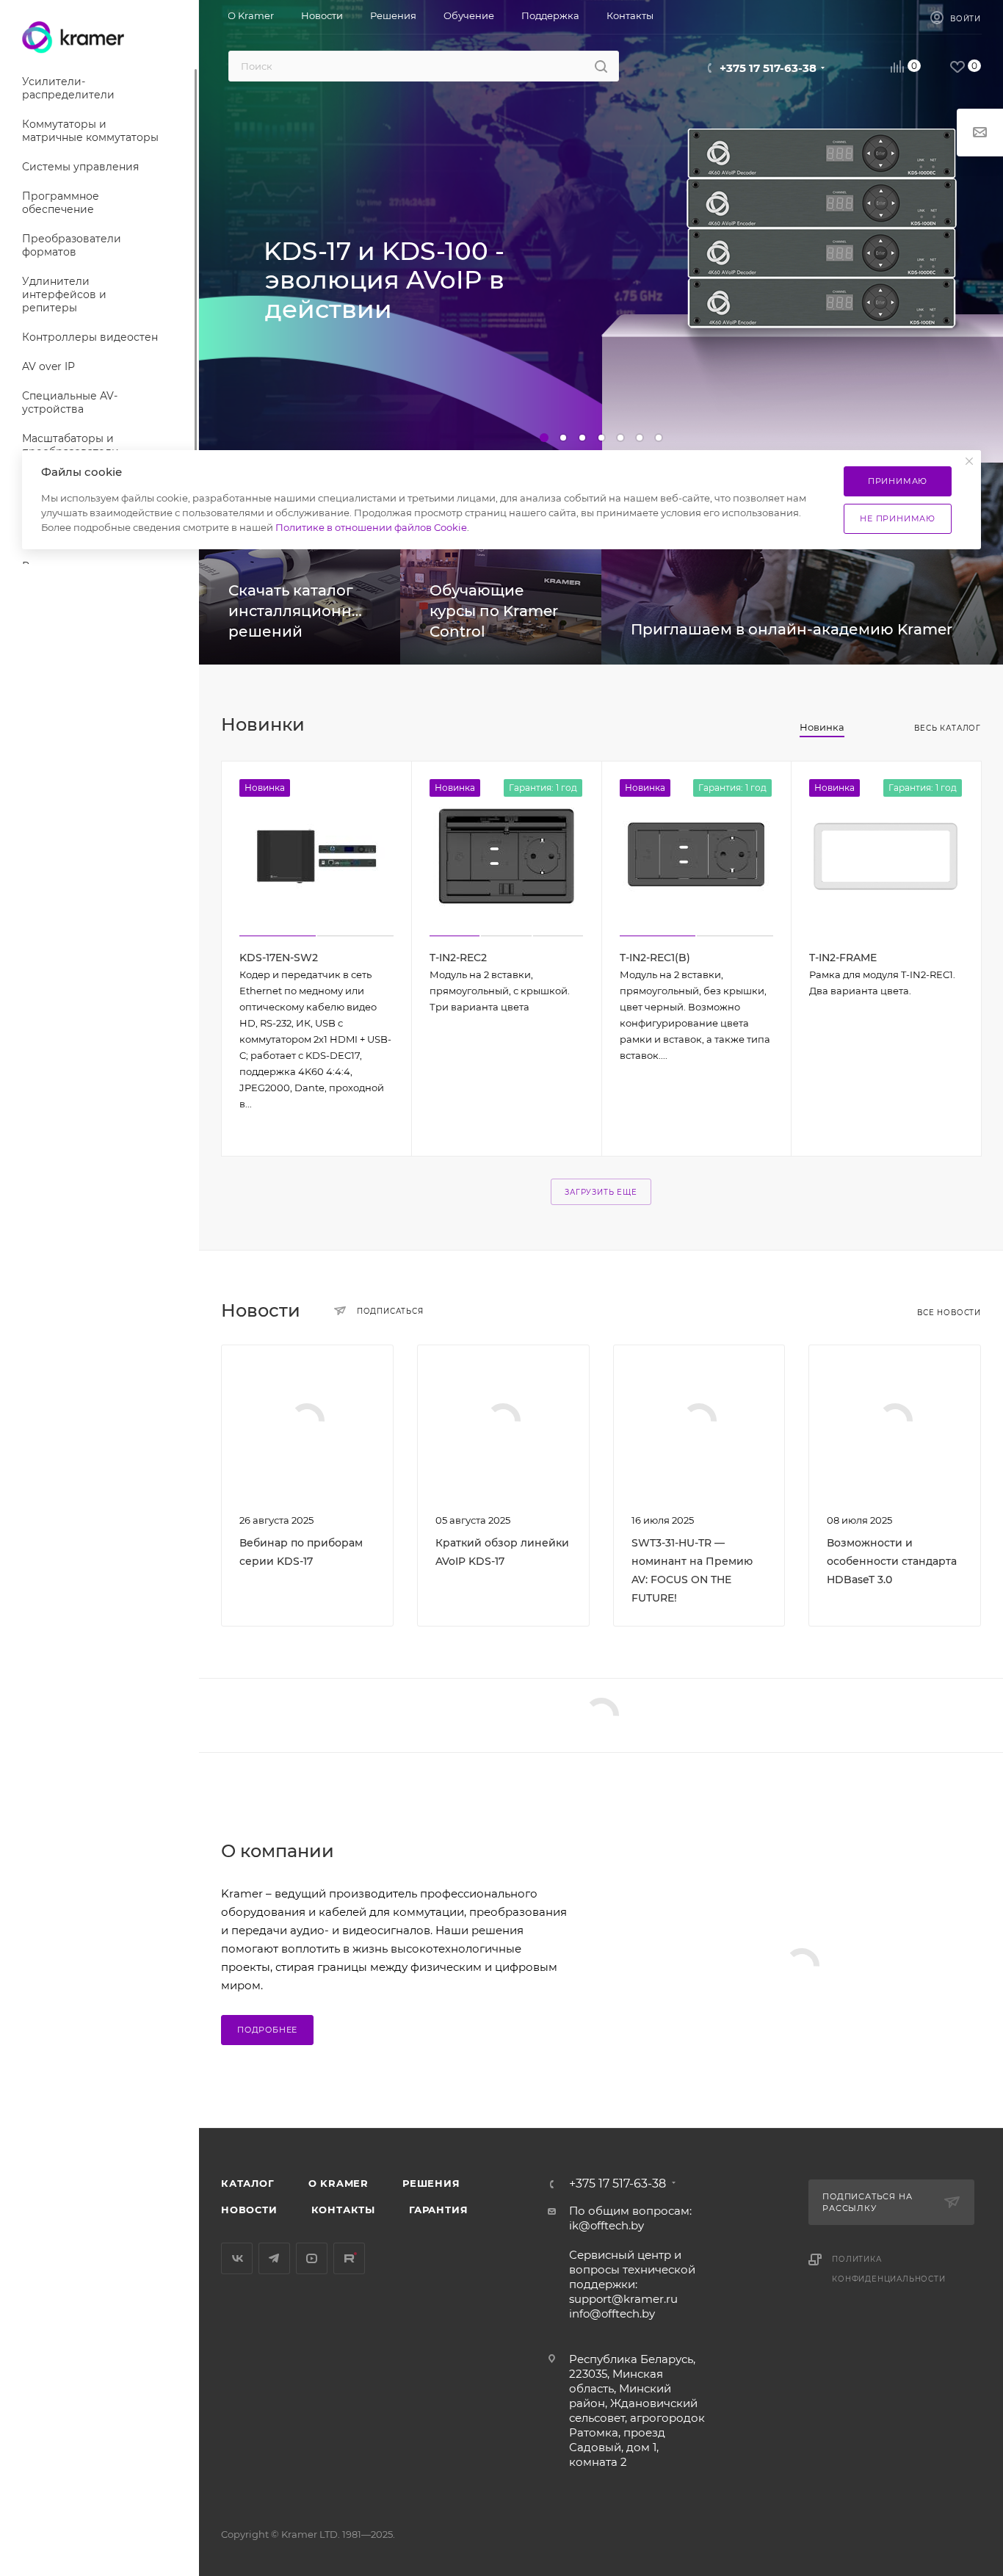This screenshot has height=2576, width=1003.
Task: Open the KDS-17EN-SW2 product image
Action: (x=316, y=856)
